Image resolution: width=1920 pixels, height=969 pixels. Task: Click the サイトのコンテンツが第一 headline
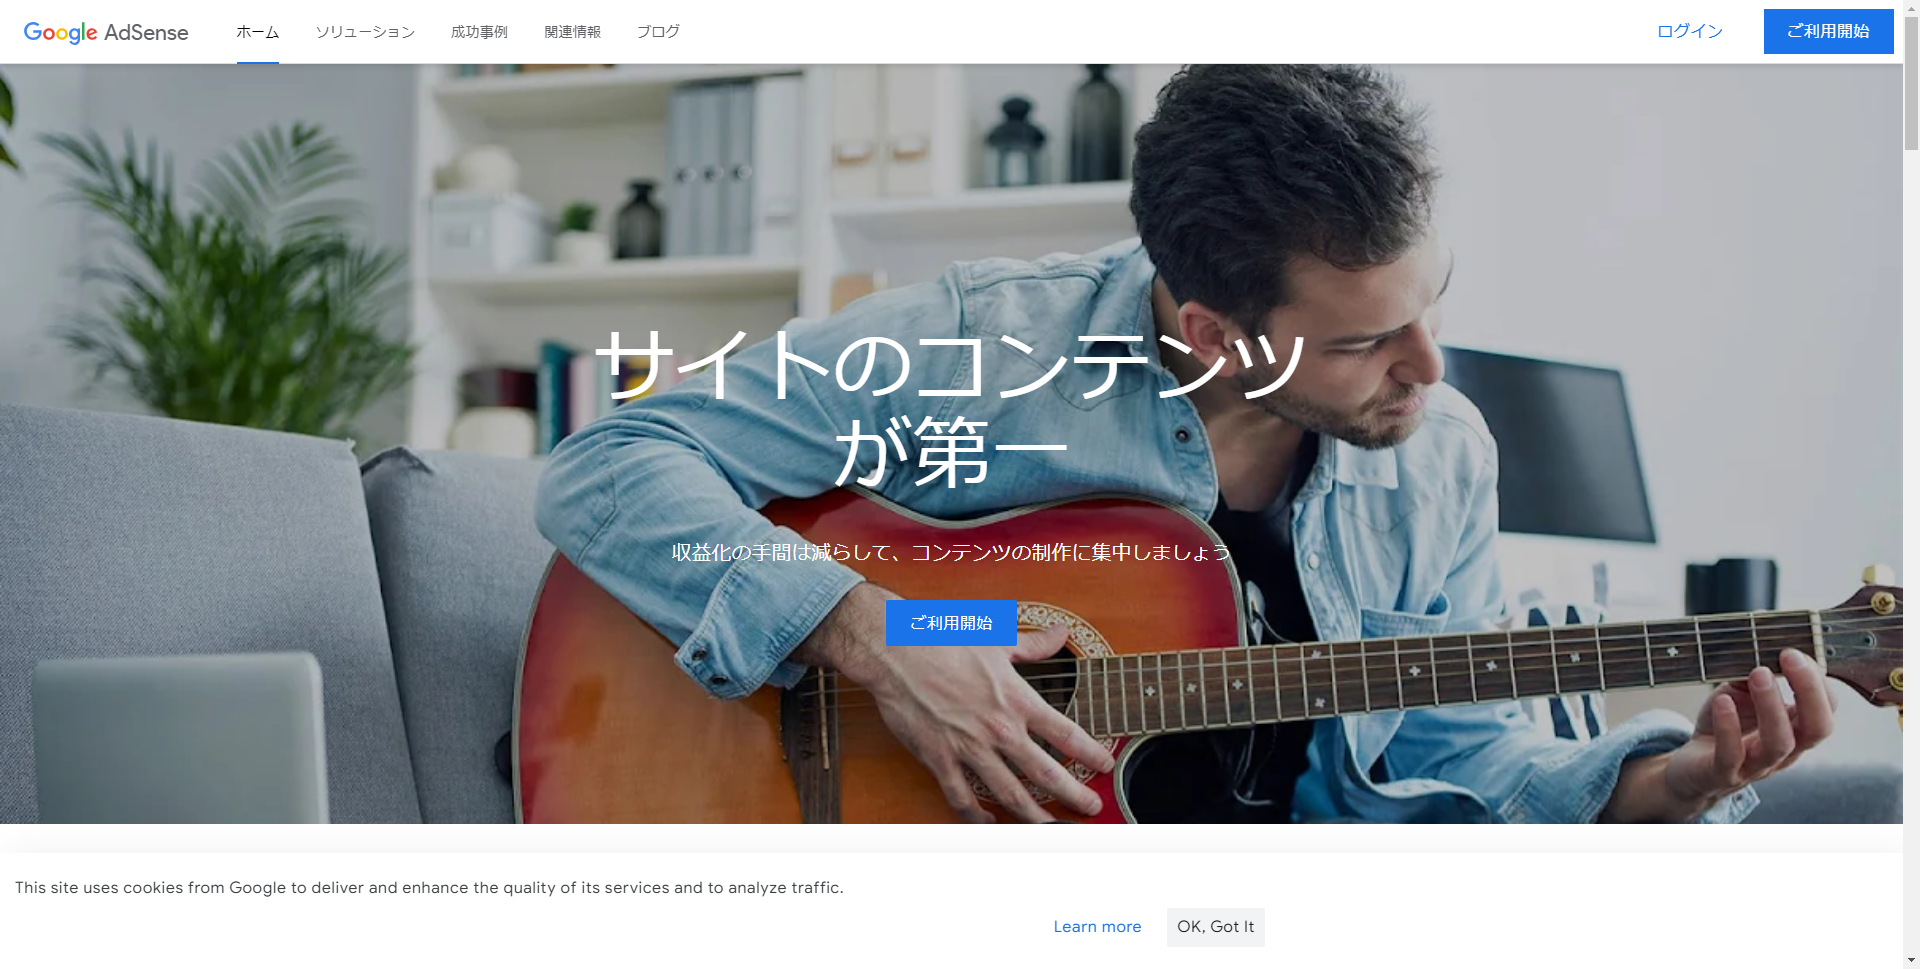click(951, 408)
